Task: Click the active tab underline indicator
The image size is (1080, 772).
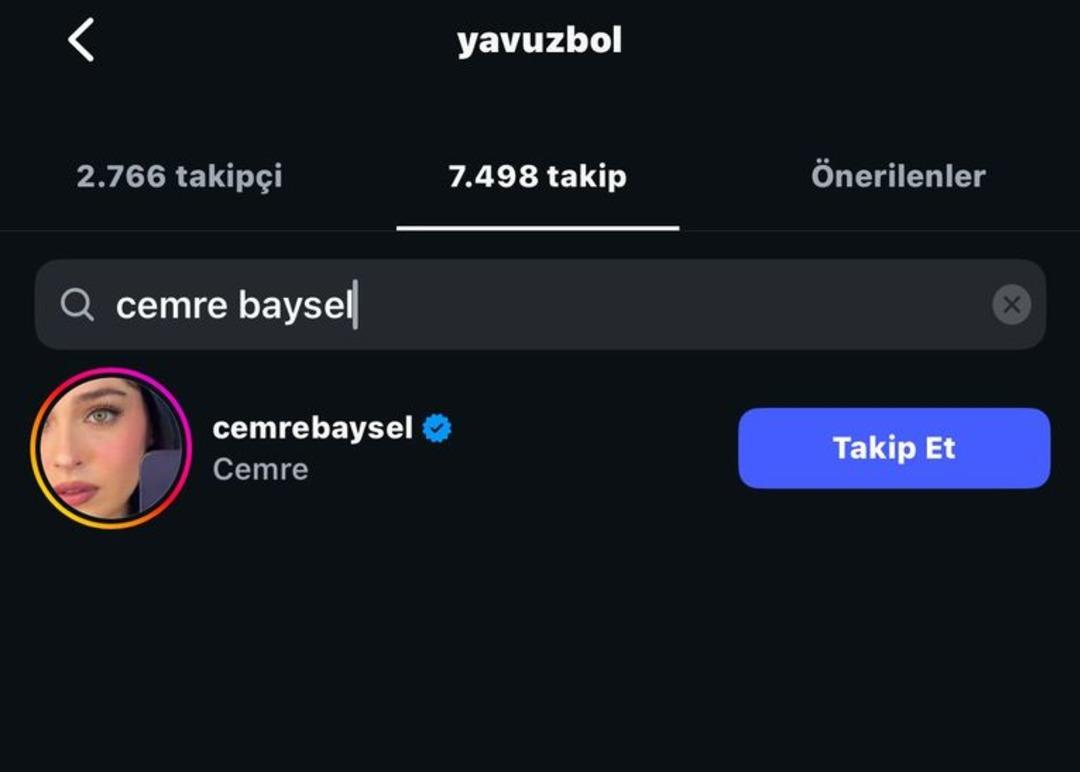Action: [539, 227]
